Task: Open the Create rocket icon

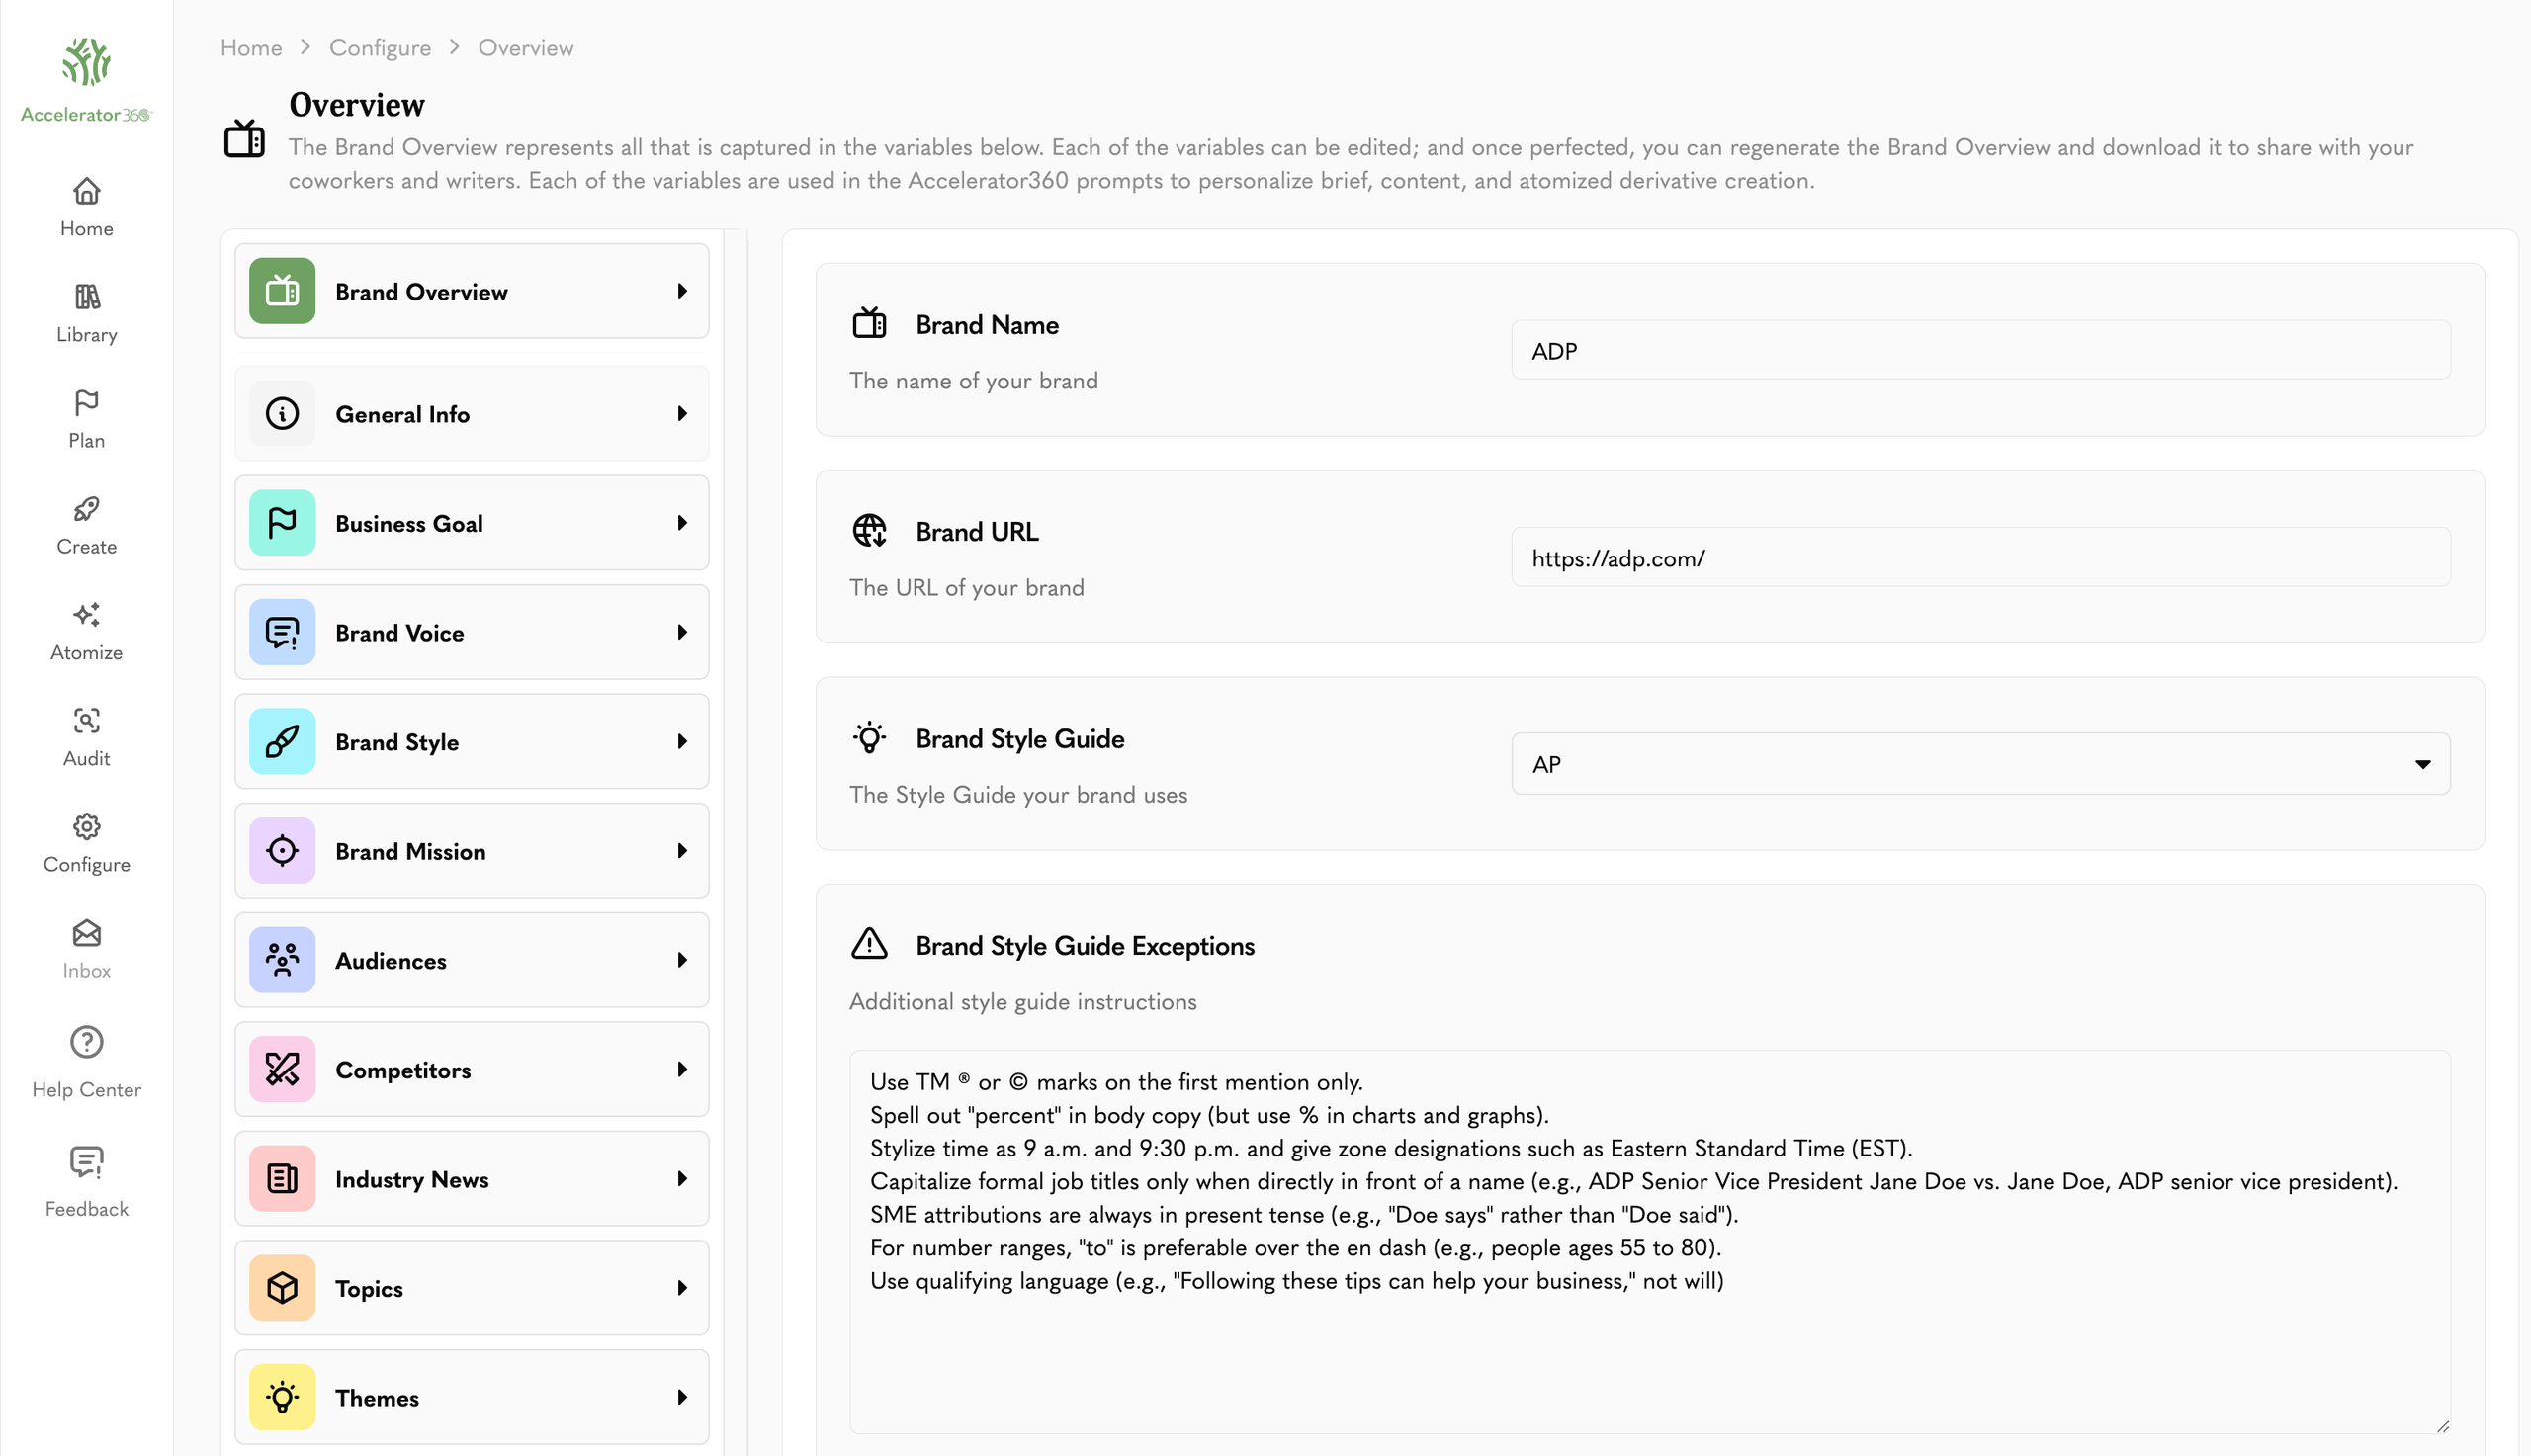Action: pyautogui.click(x=86, y=509)
